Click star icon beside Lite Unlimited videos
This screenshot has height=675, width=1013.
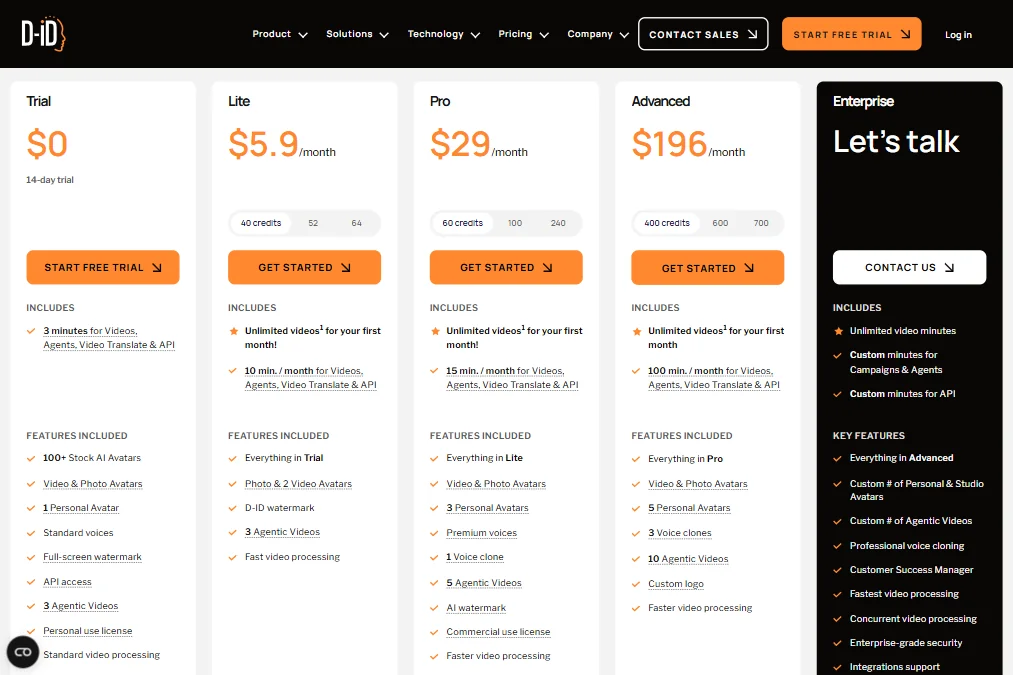[233, 331]
